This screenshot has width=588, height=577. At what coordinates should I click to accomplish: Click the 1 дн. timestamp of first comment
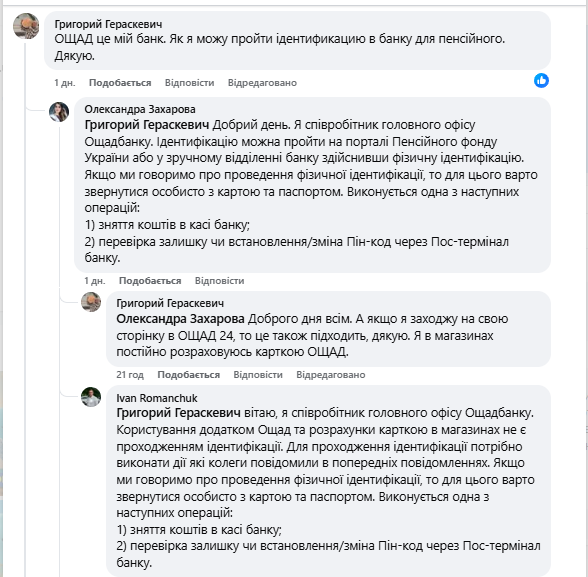pos(65,82)
